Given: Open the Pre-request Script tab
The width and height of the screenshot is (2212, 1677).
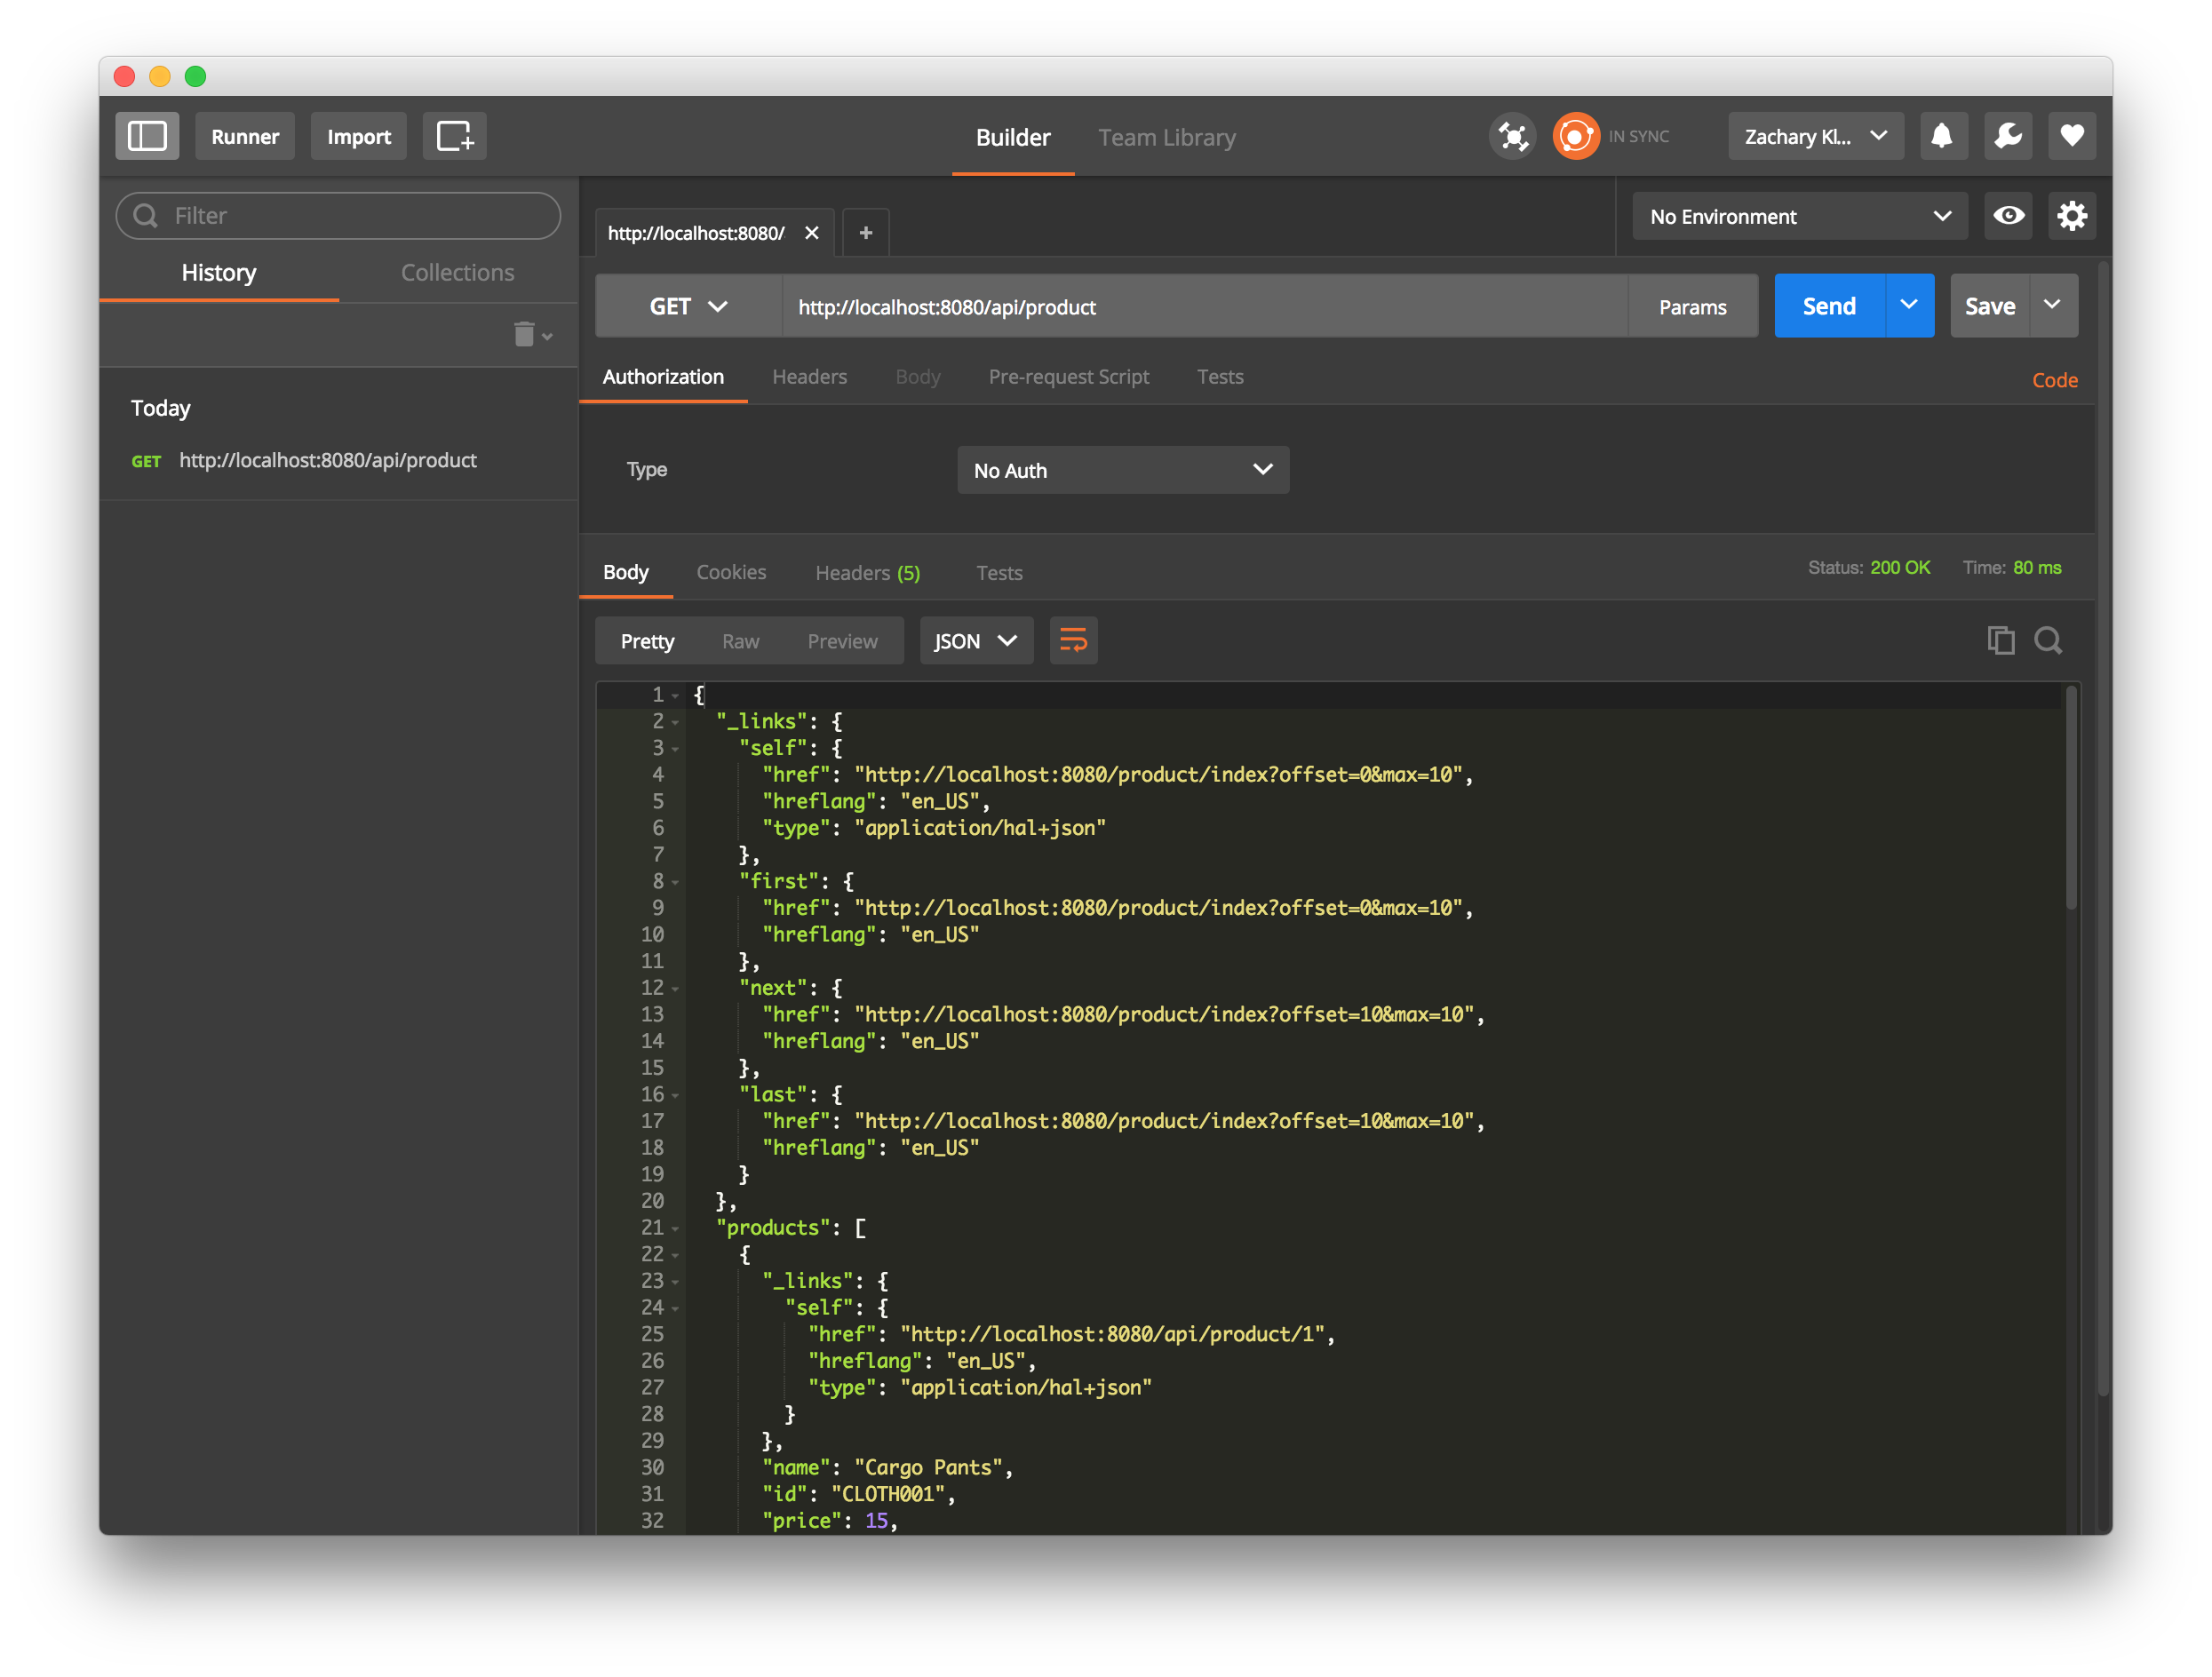Looking at the screenshot, I should click(1068, 377).
